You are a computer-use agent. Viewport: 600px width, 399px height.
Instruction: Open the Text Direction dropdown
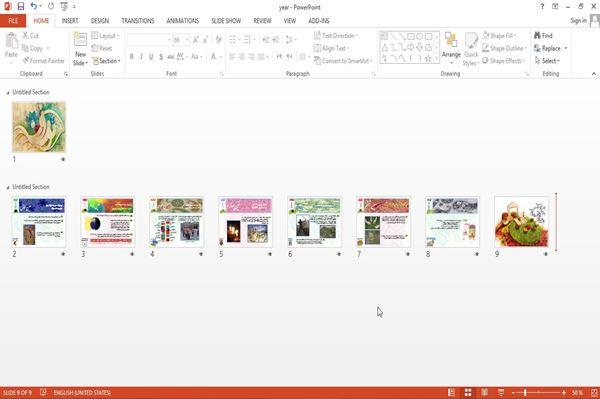click(x=336, y=36)
